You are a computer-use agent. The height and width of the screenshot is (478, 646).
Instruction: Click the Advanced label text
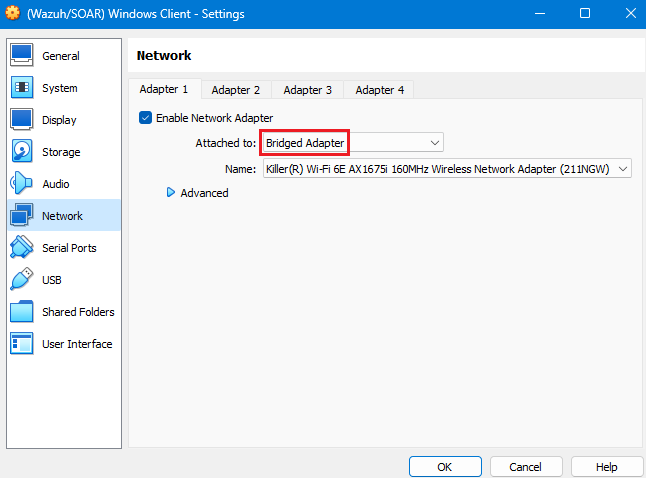click(204, 193)
